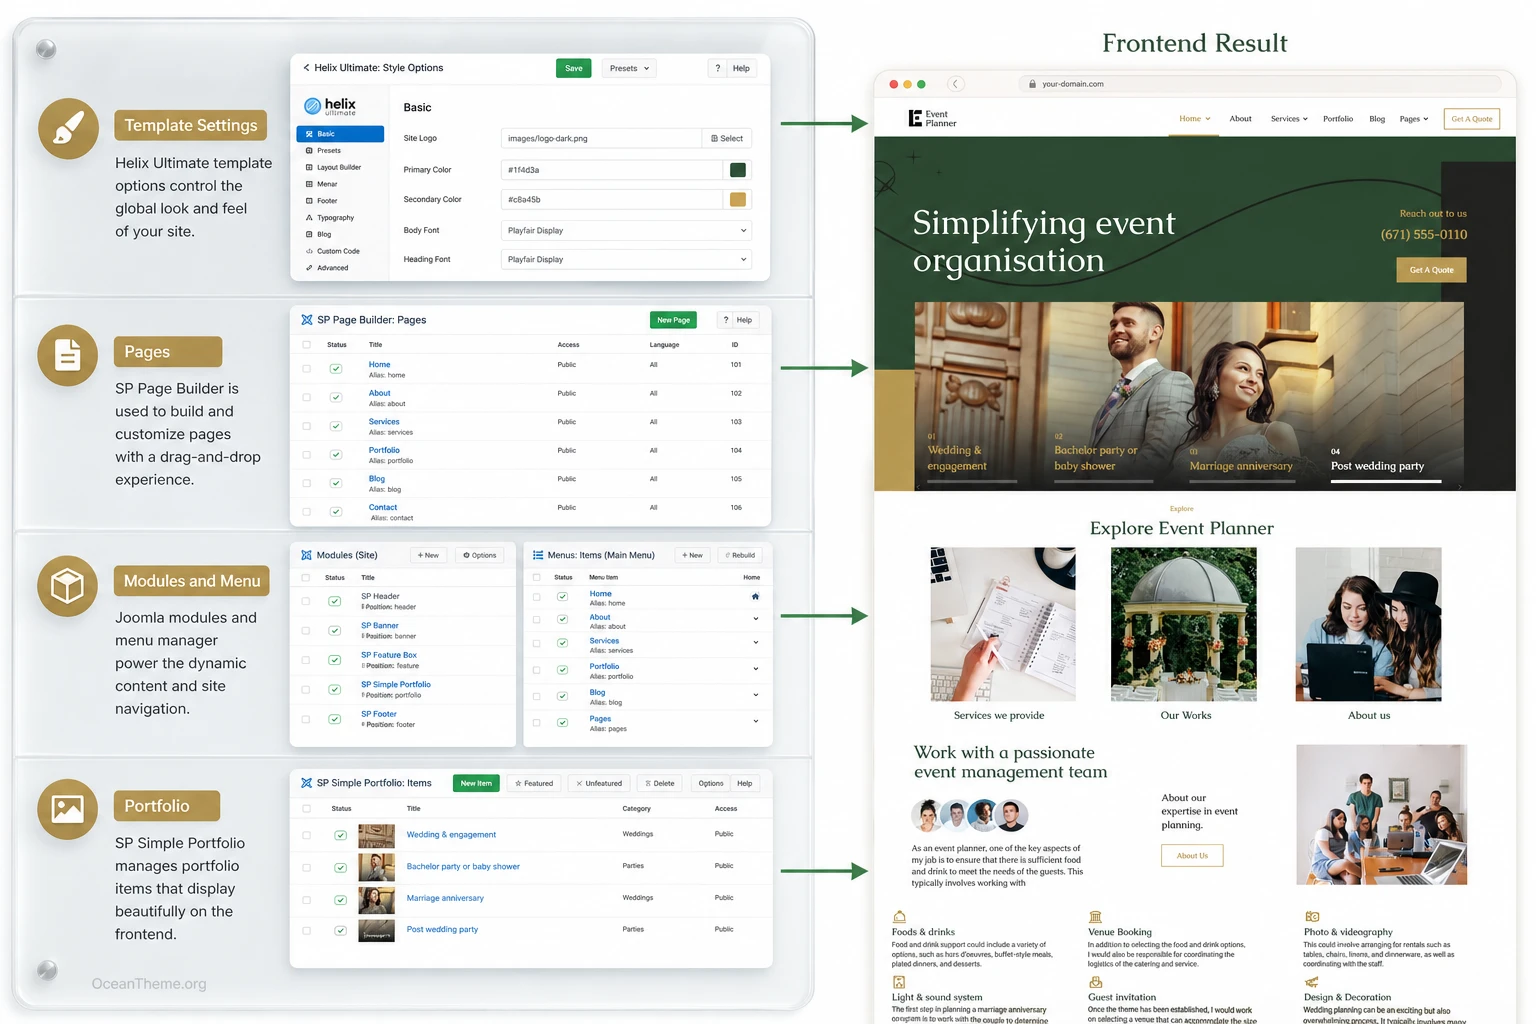Open the Body Font dropdown
1536x1024 pixels.
pyautogui.click(x=625, y=230)
